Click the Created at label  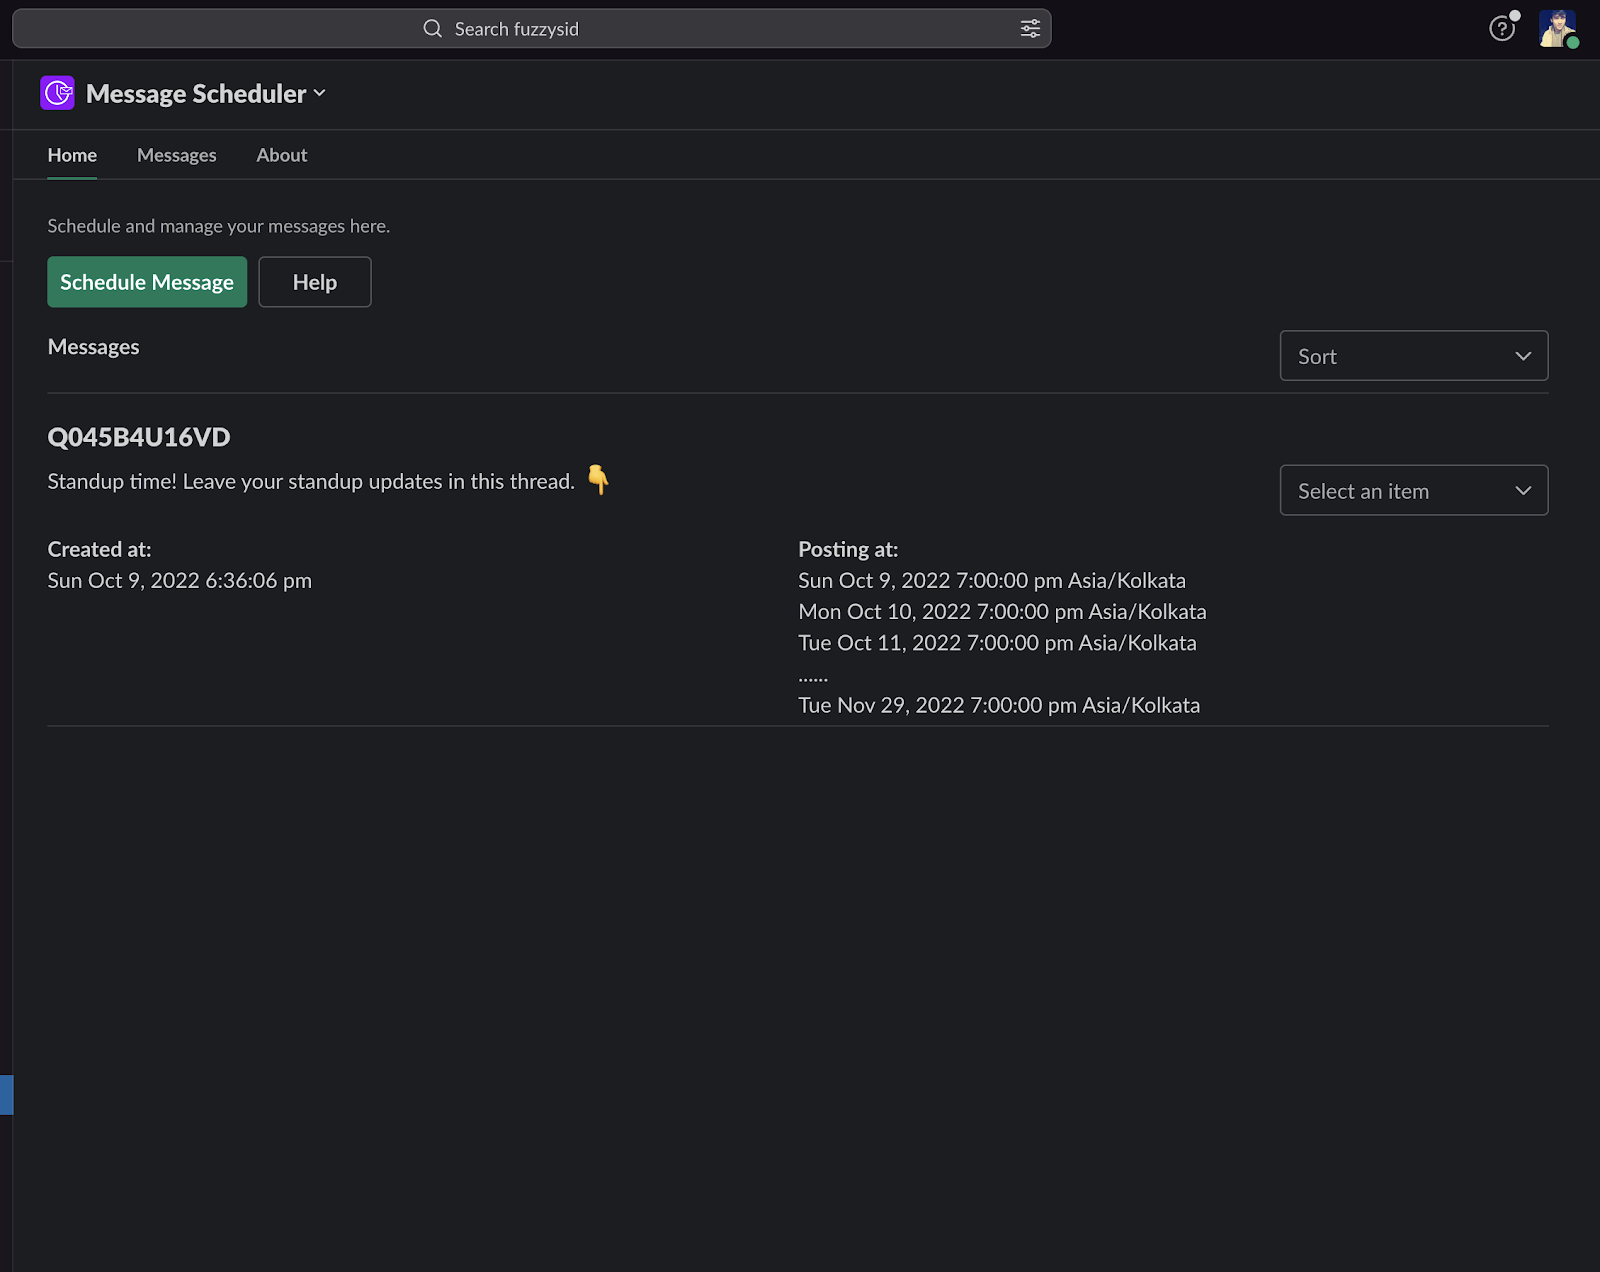tap(99, 549)
